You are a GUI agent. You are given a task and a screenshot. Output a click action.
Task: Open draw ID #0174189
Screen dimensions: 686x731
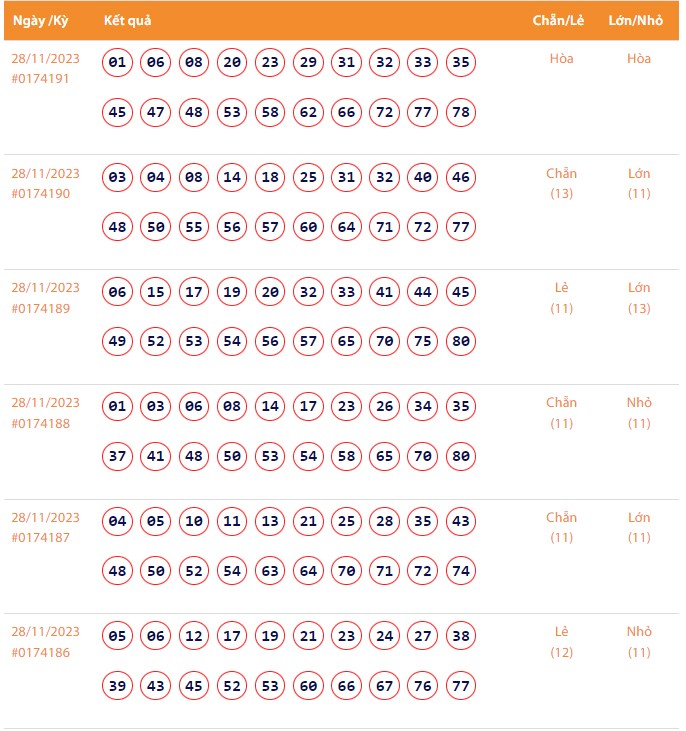[x=41, y=308]
